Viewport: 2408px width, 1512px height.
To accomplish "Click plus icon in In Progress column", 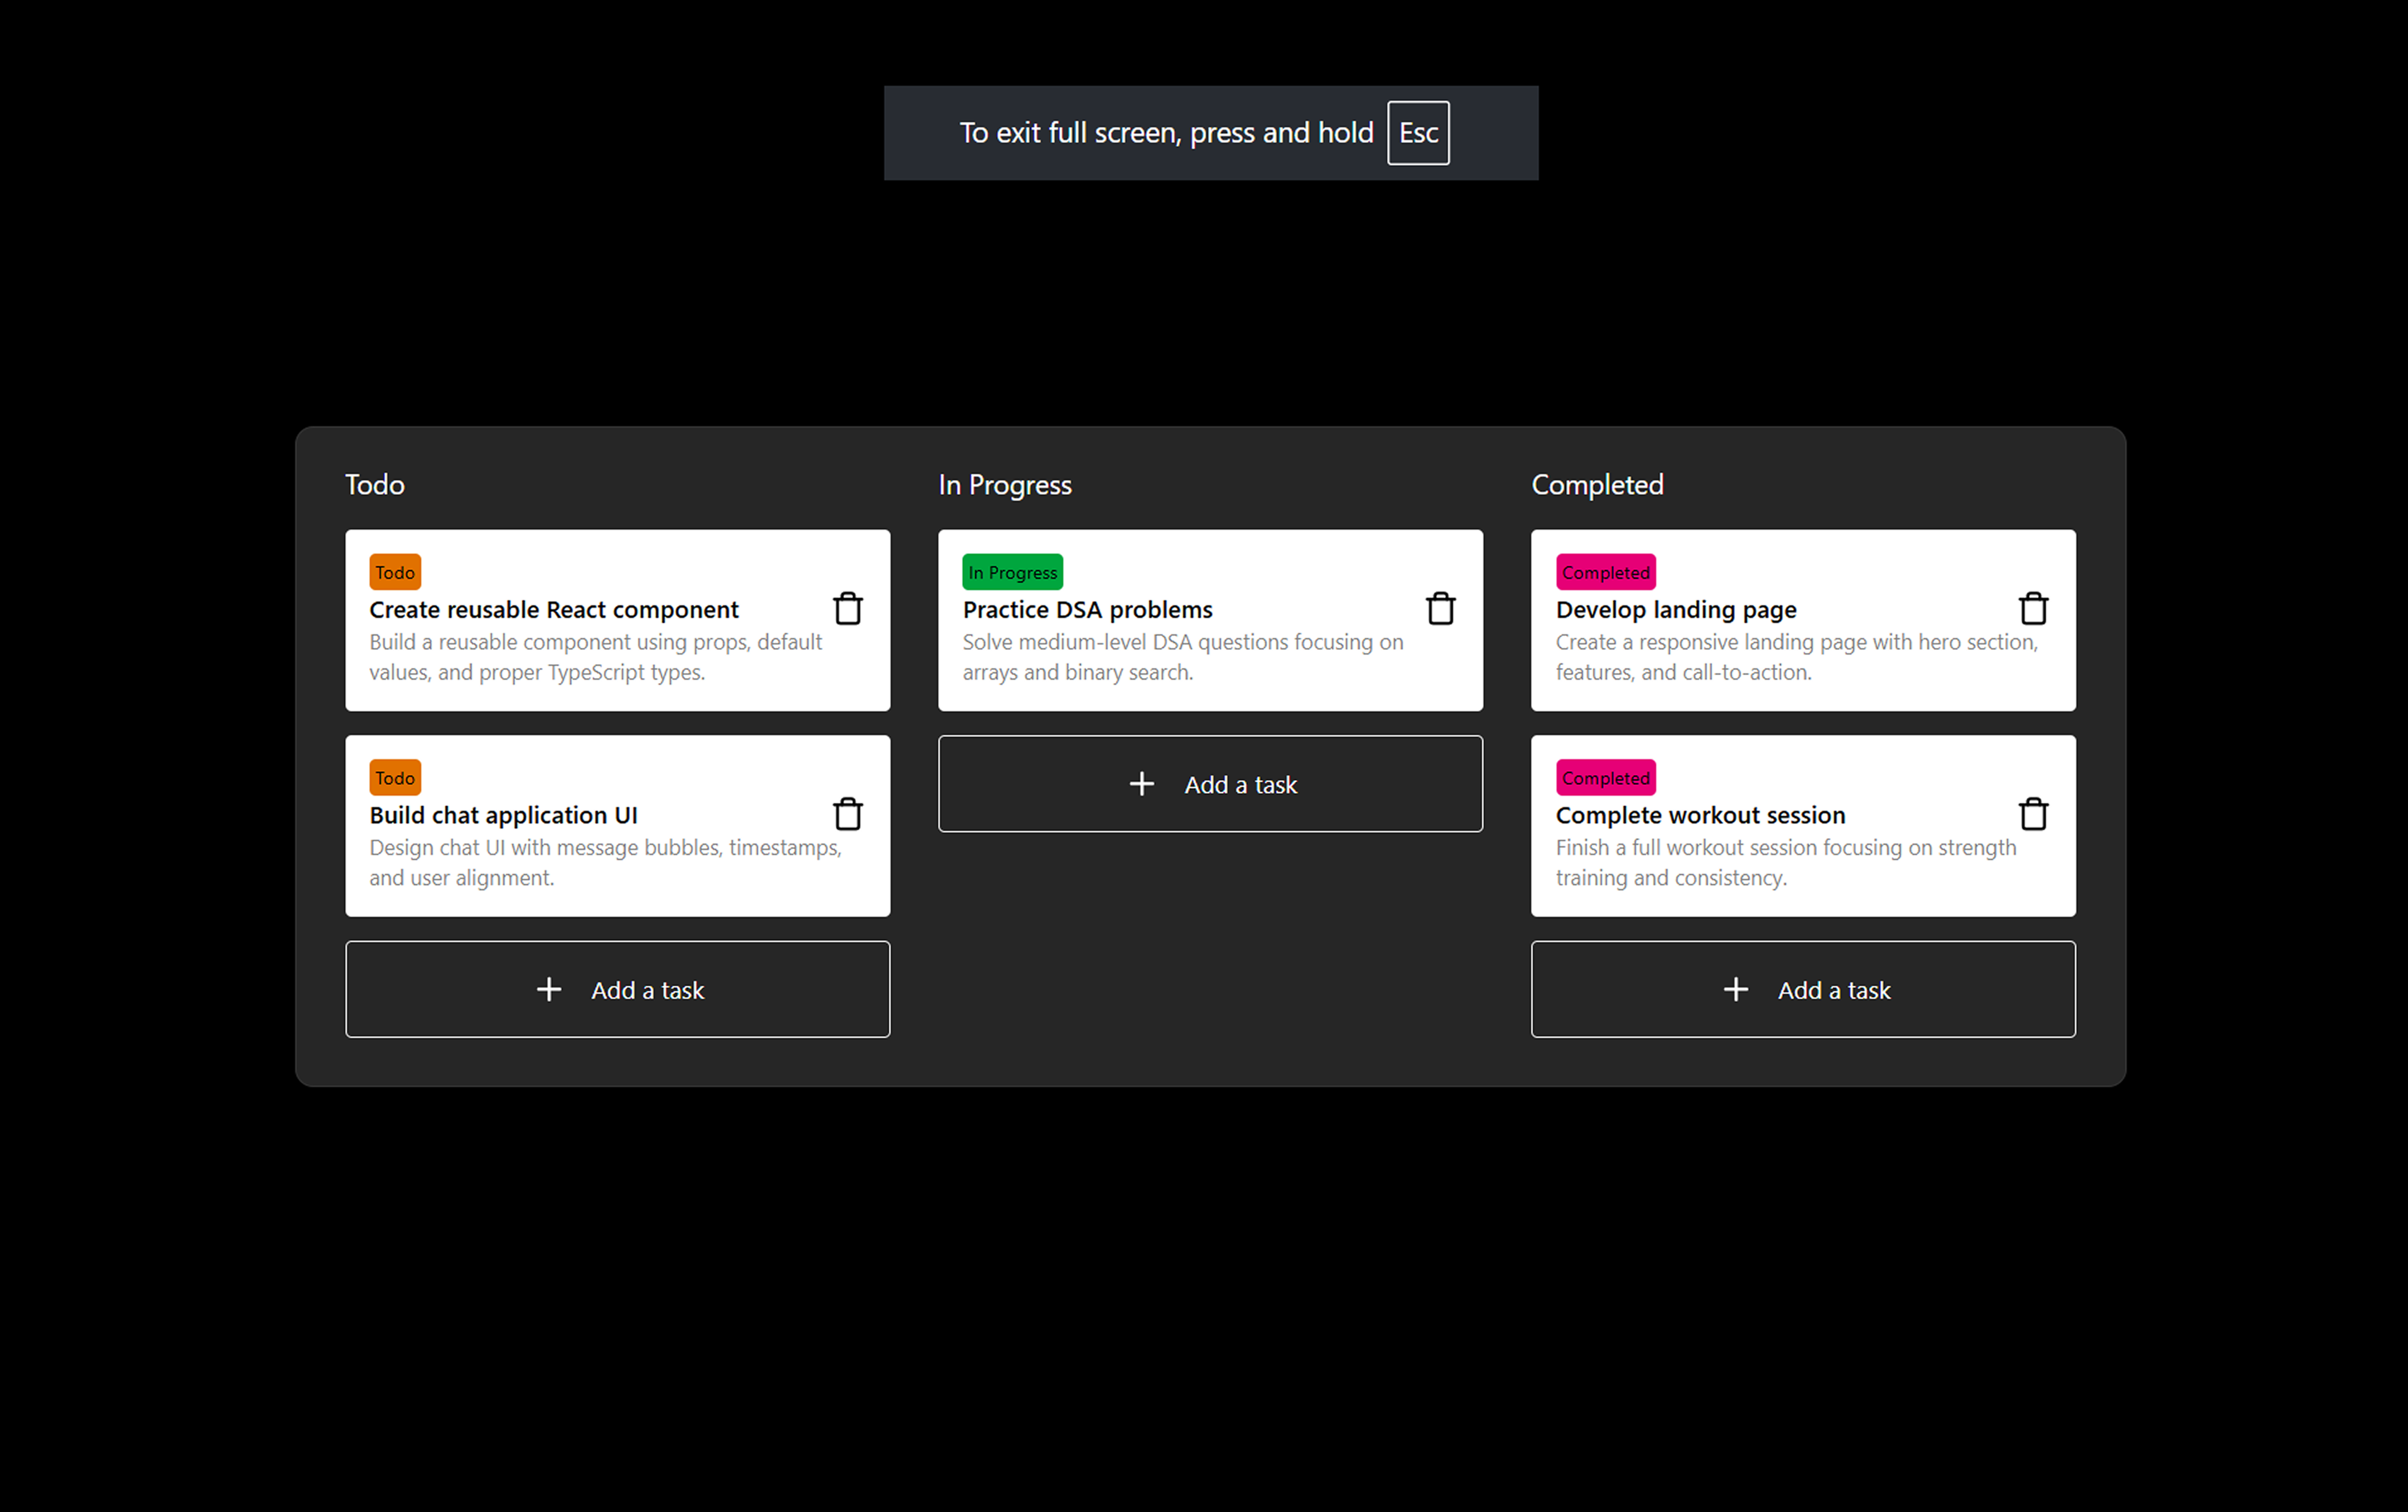I will 1141,784.
